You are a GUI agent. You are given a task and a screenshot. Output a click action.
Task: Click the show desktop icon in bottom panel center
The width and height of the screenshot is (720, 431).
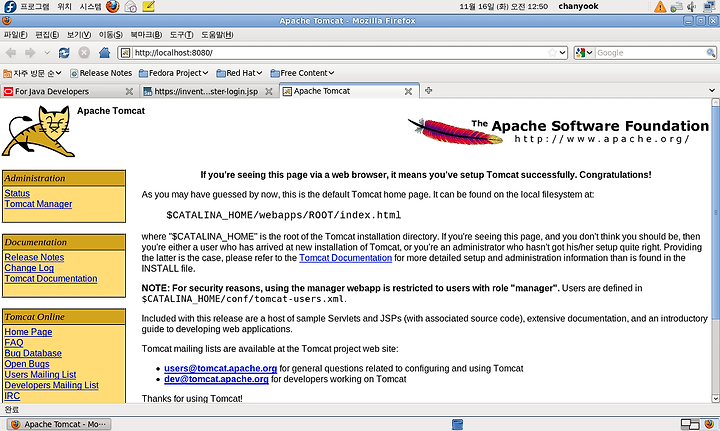point(457,424)
